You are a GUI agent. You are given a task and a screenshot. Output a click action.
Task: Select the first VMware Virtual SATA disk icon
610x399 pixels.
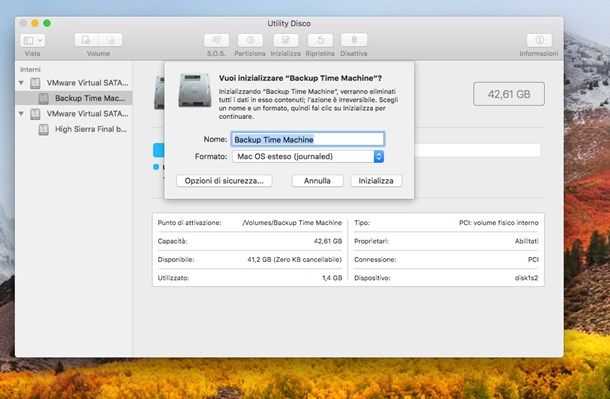(35, 82)
